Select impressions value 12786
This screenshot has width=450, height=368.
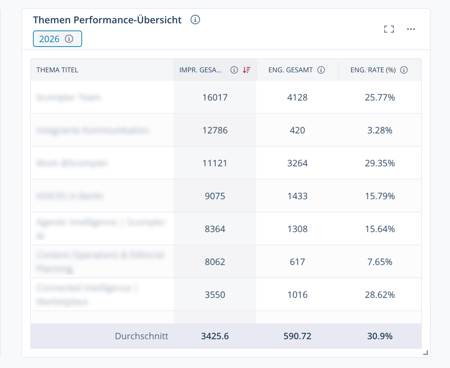(x=215, y=130)
